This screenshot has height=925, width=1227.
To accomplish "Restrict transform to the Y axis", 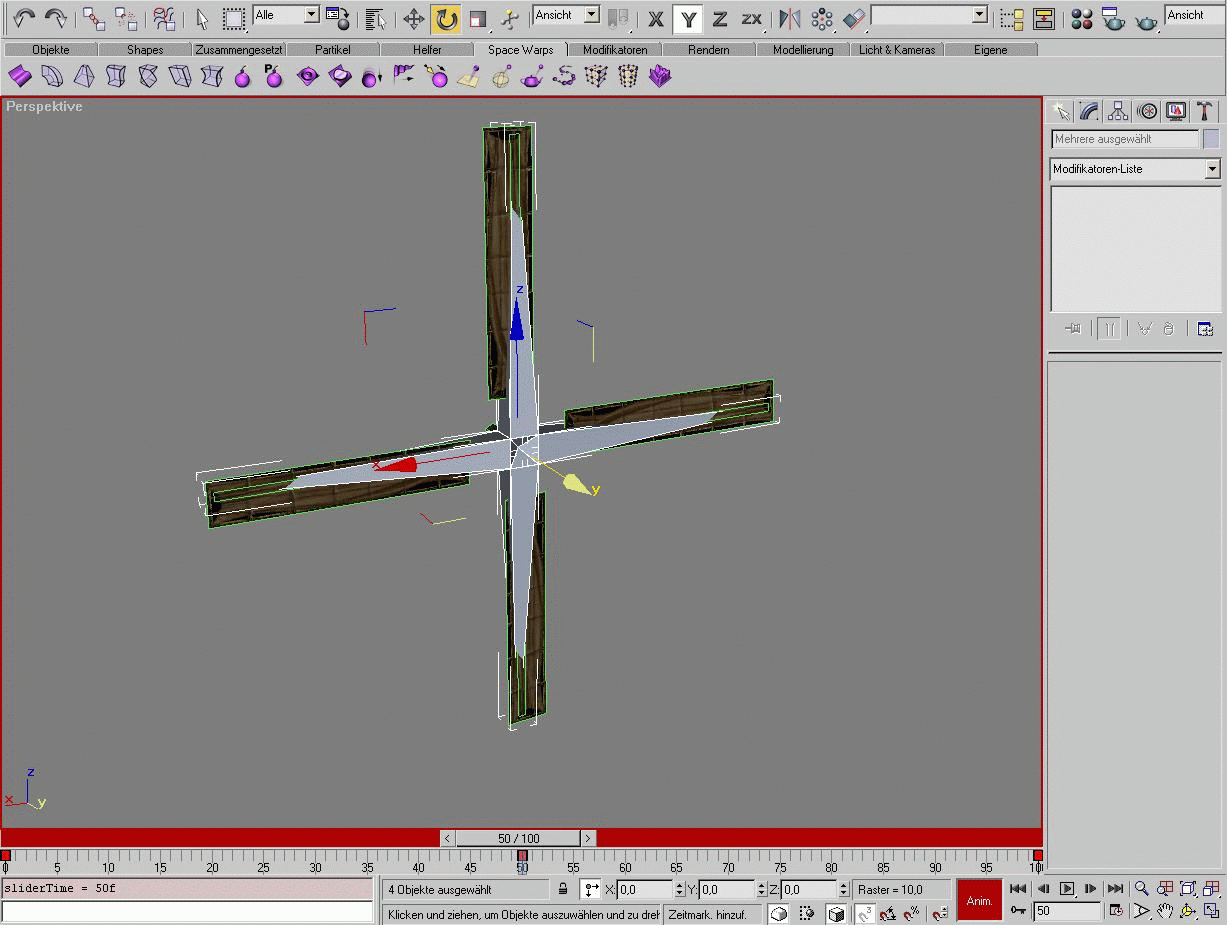I will click(687, 19).
